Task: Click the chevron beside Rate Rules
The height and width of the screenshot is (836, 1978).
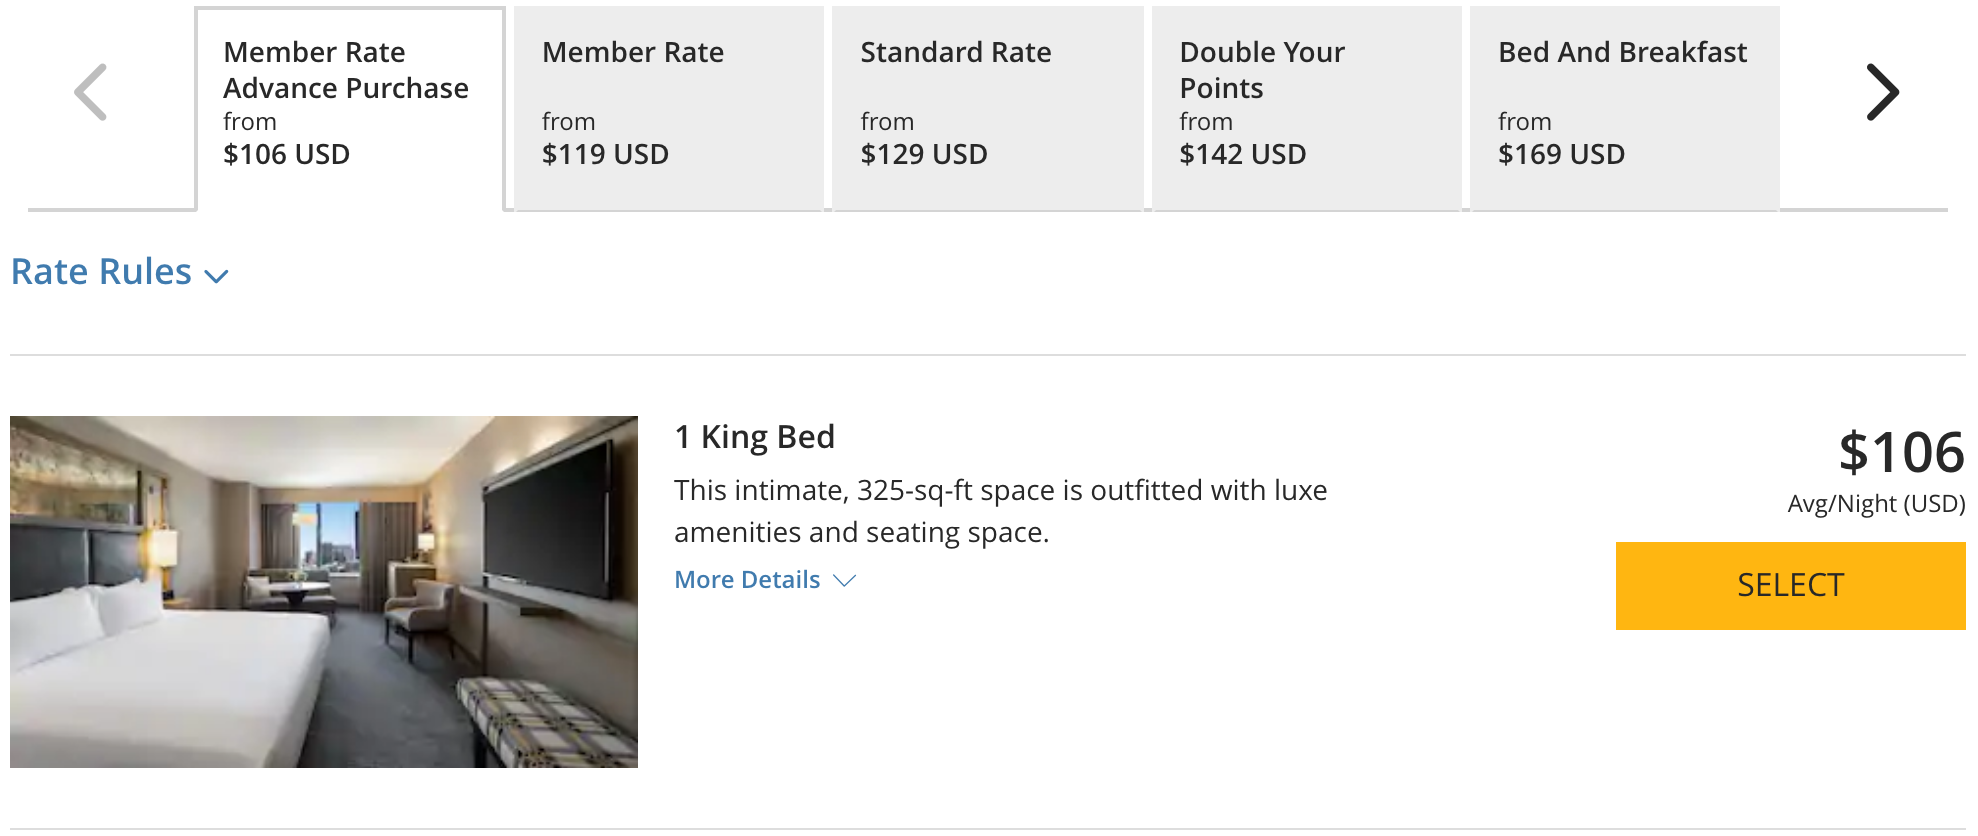Action: [x=217, y=276]
